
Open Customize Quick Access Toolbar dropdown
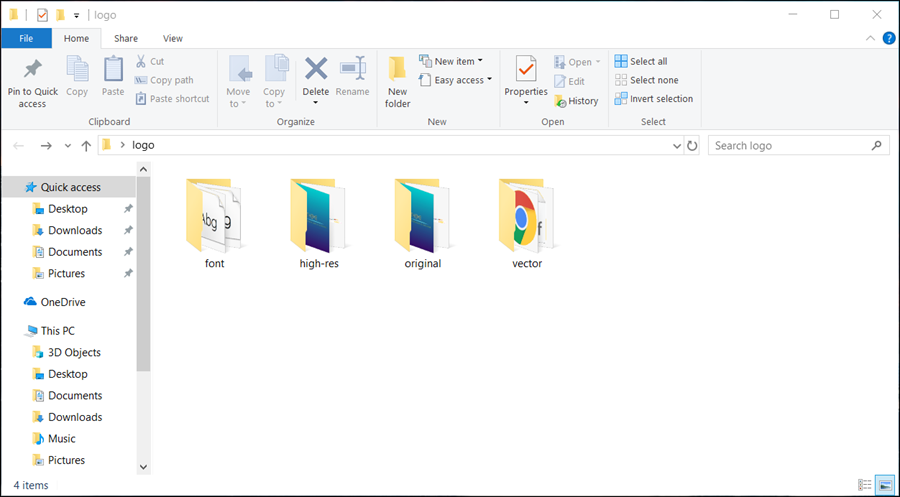(76, 15)
